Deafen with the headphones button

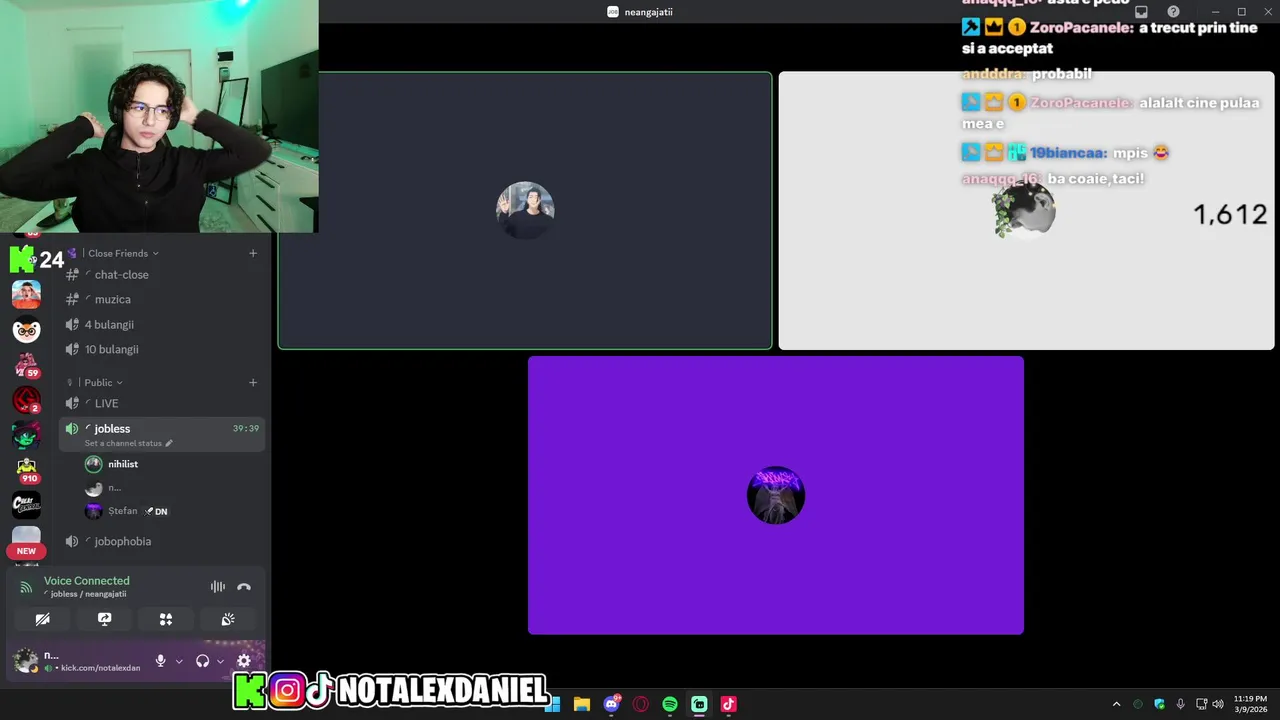click(x=202, y=661)
